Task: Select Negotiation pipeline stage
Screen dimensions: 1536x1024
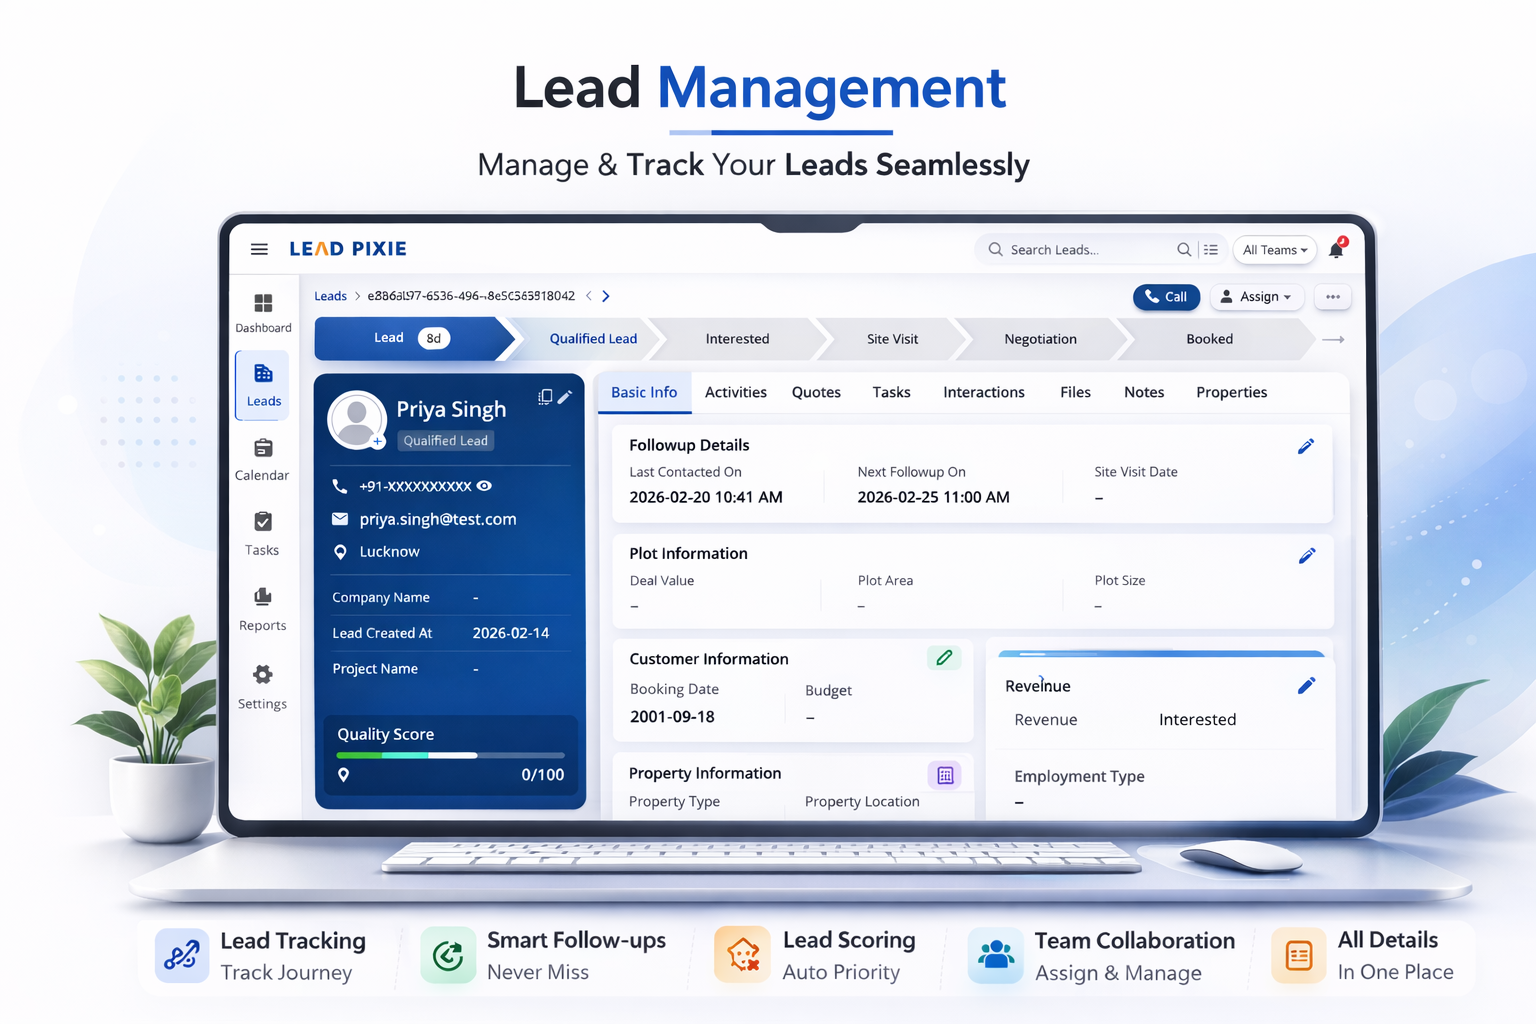Action: tap(1040, 339)
